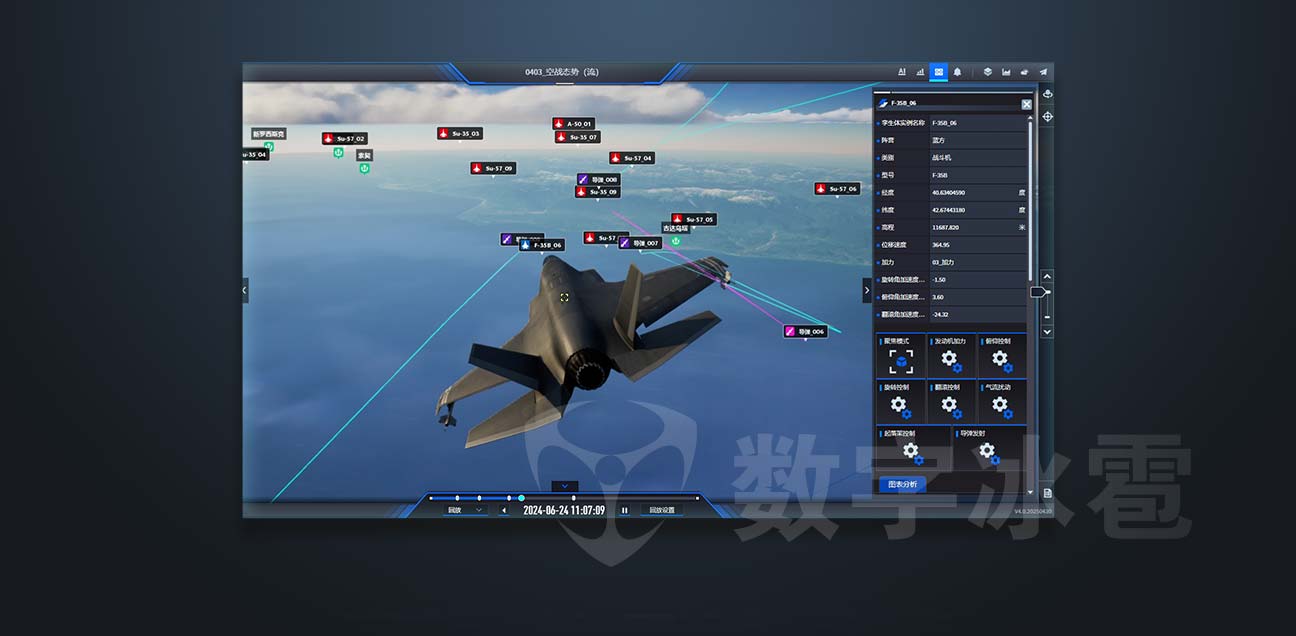This screenshot has width=1296, height=636.
Task: Open the area chart icon
Action: click(1006, 72)
